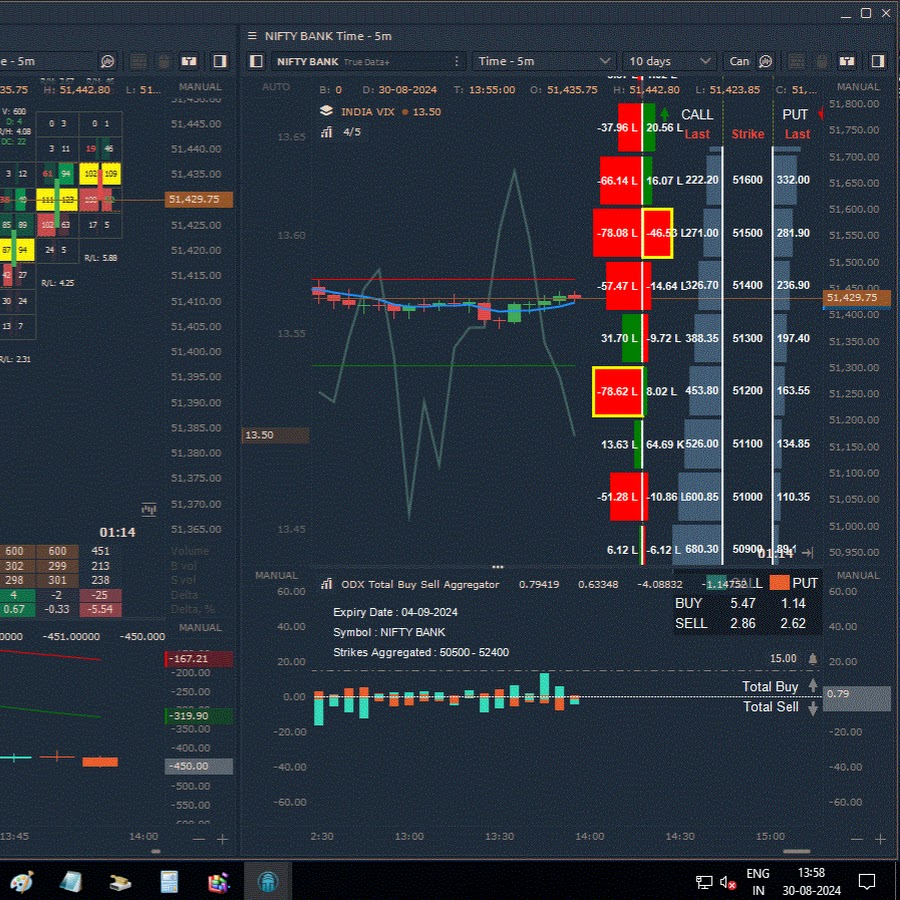
Task: Click the 51,429.75 price marker on main axis
Action: point(856,297)
